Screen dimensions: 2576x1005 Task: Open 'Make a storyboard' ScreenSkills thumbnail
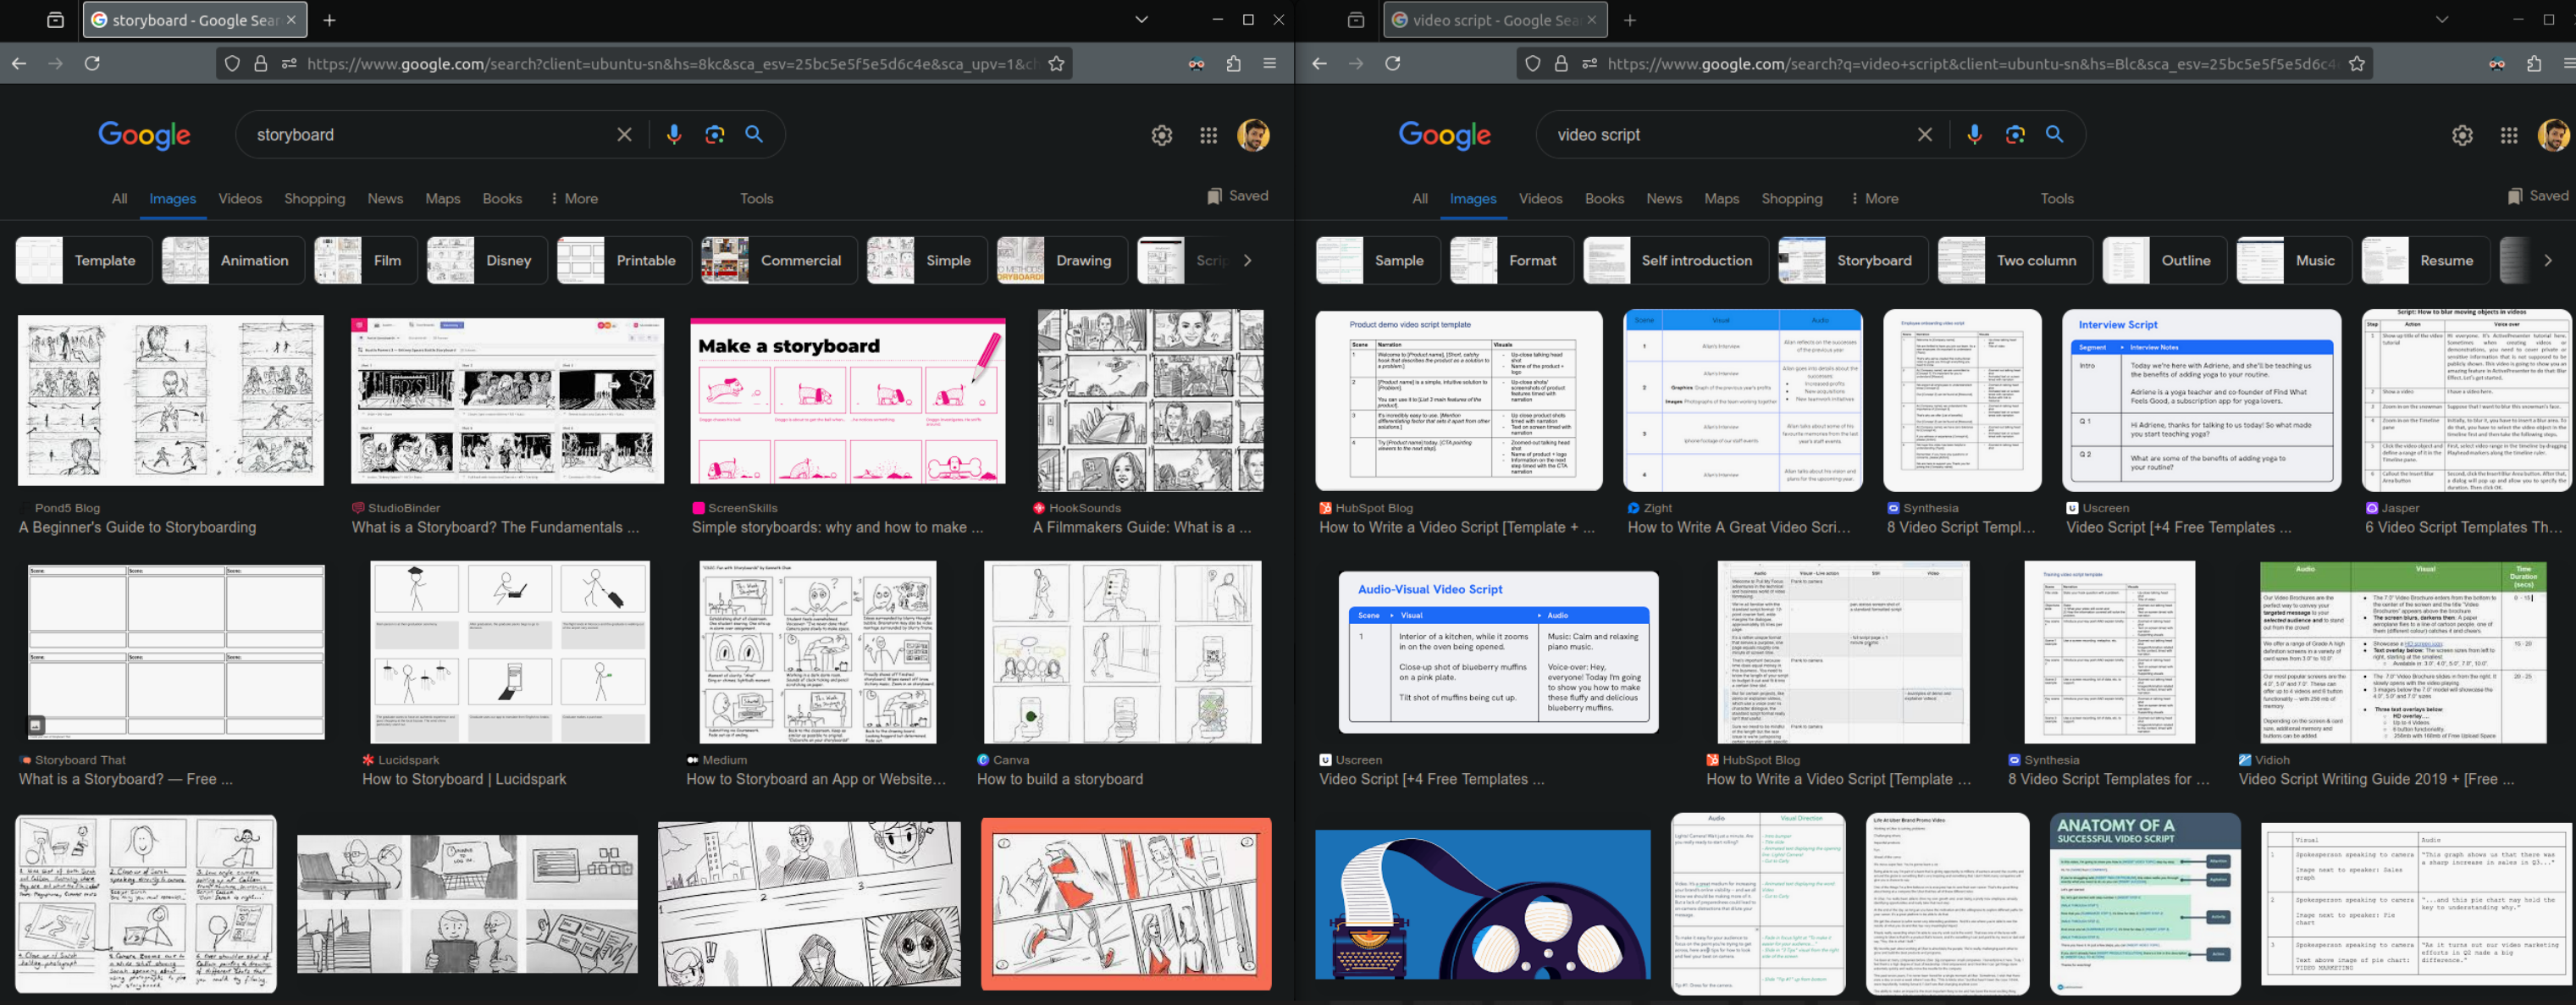point(847,401)
